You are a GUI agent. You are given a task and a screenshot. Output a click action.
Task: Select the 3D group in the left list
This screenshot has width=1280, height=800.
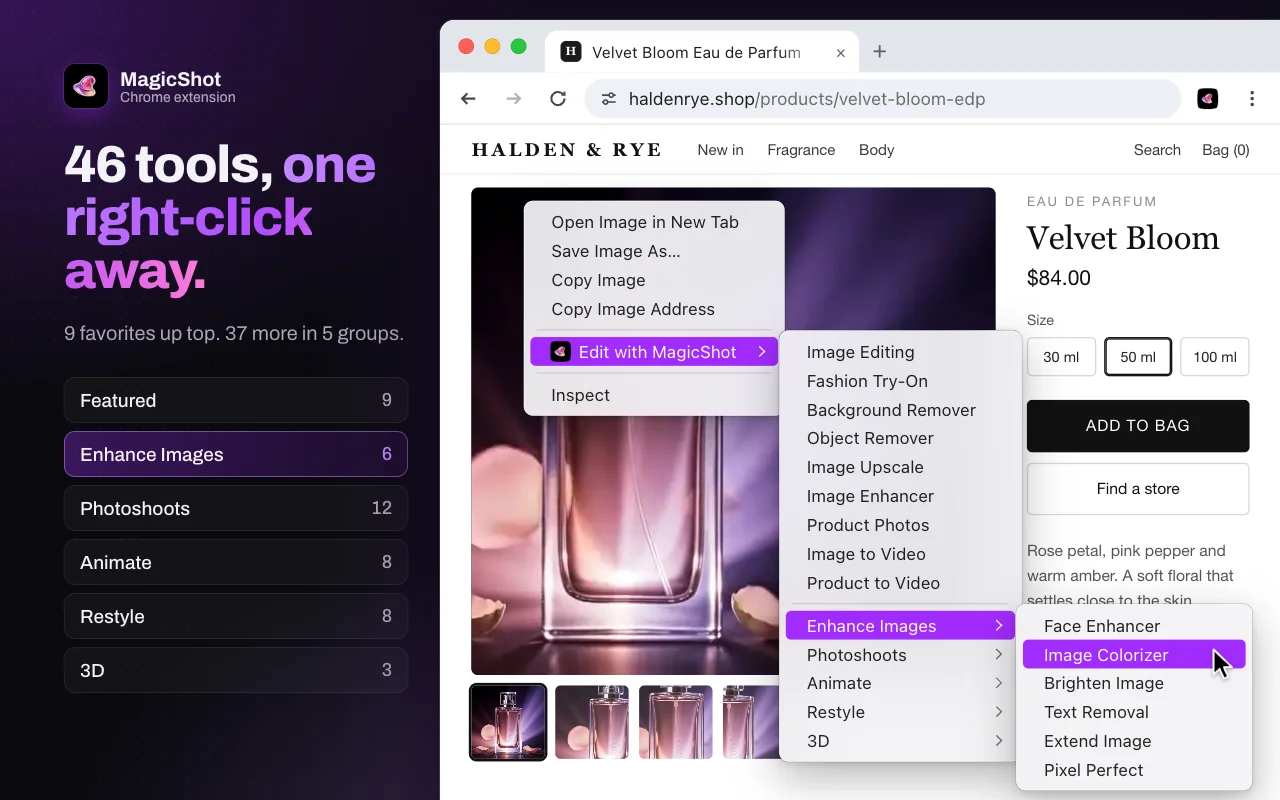[236, 670]
